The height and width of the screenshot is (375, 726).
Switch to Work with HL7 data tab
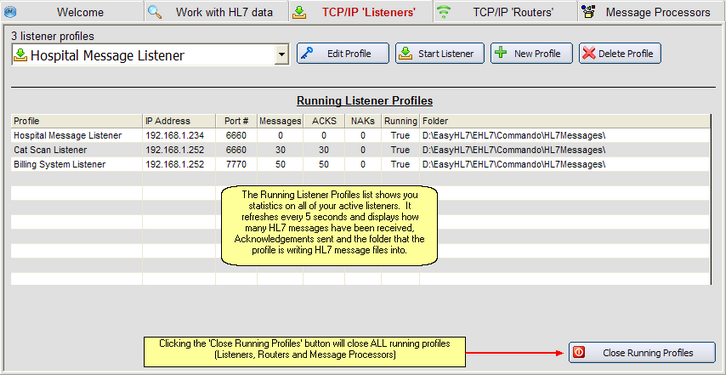coord(216,12)
